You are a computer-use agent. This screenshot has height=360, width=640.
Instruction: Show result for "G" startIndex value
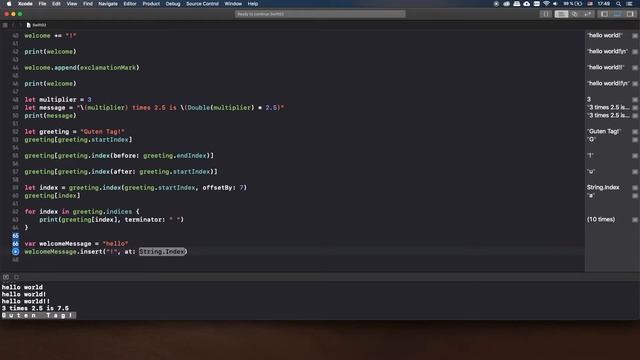[635, 140]
